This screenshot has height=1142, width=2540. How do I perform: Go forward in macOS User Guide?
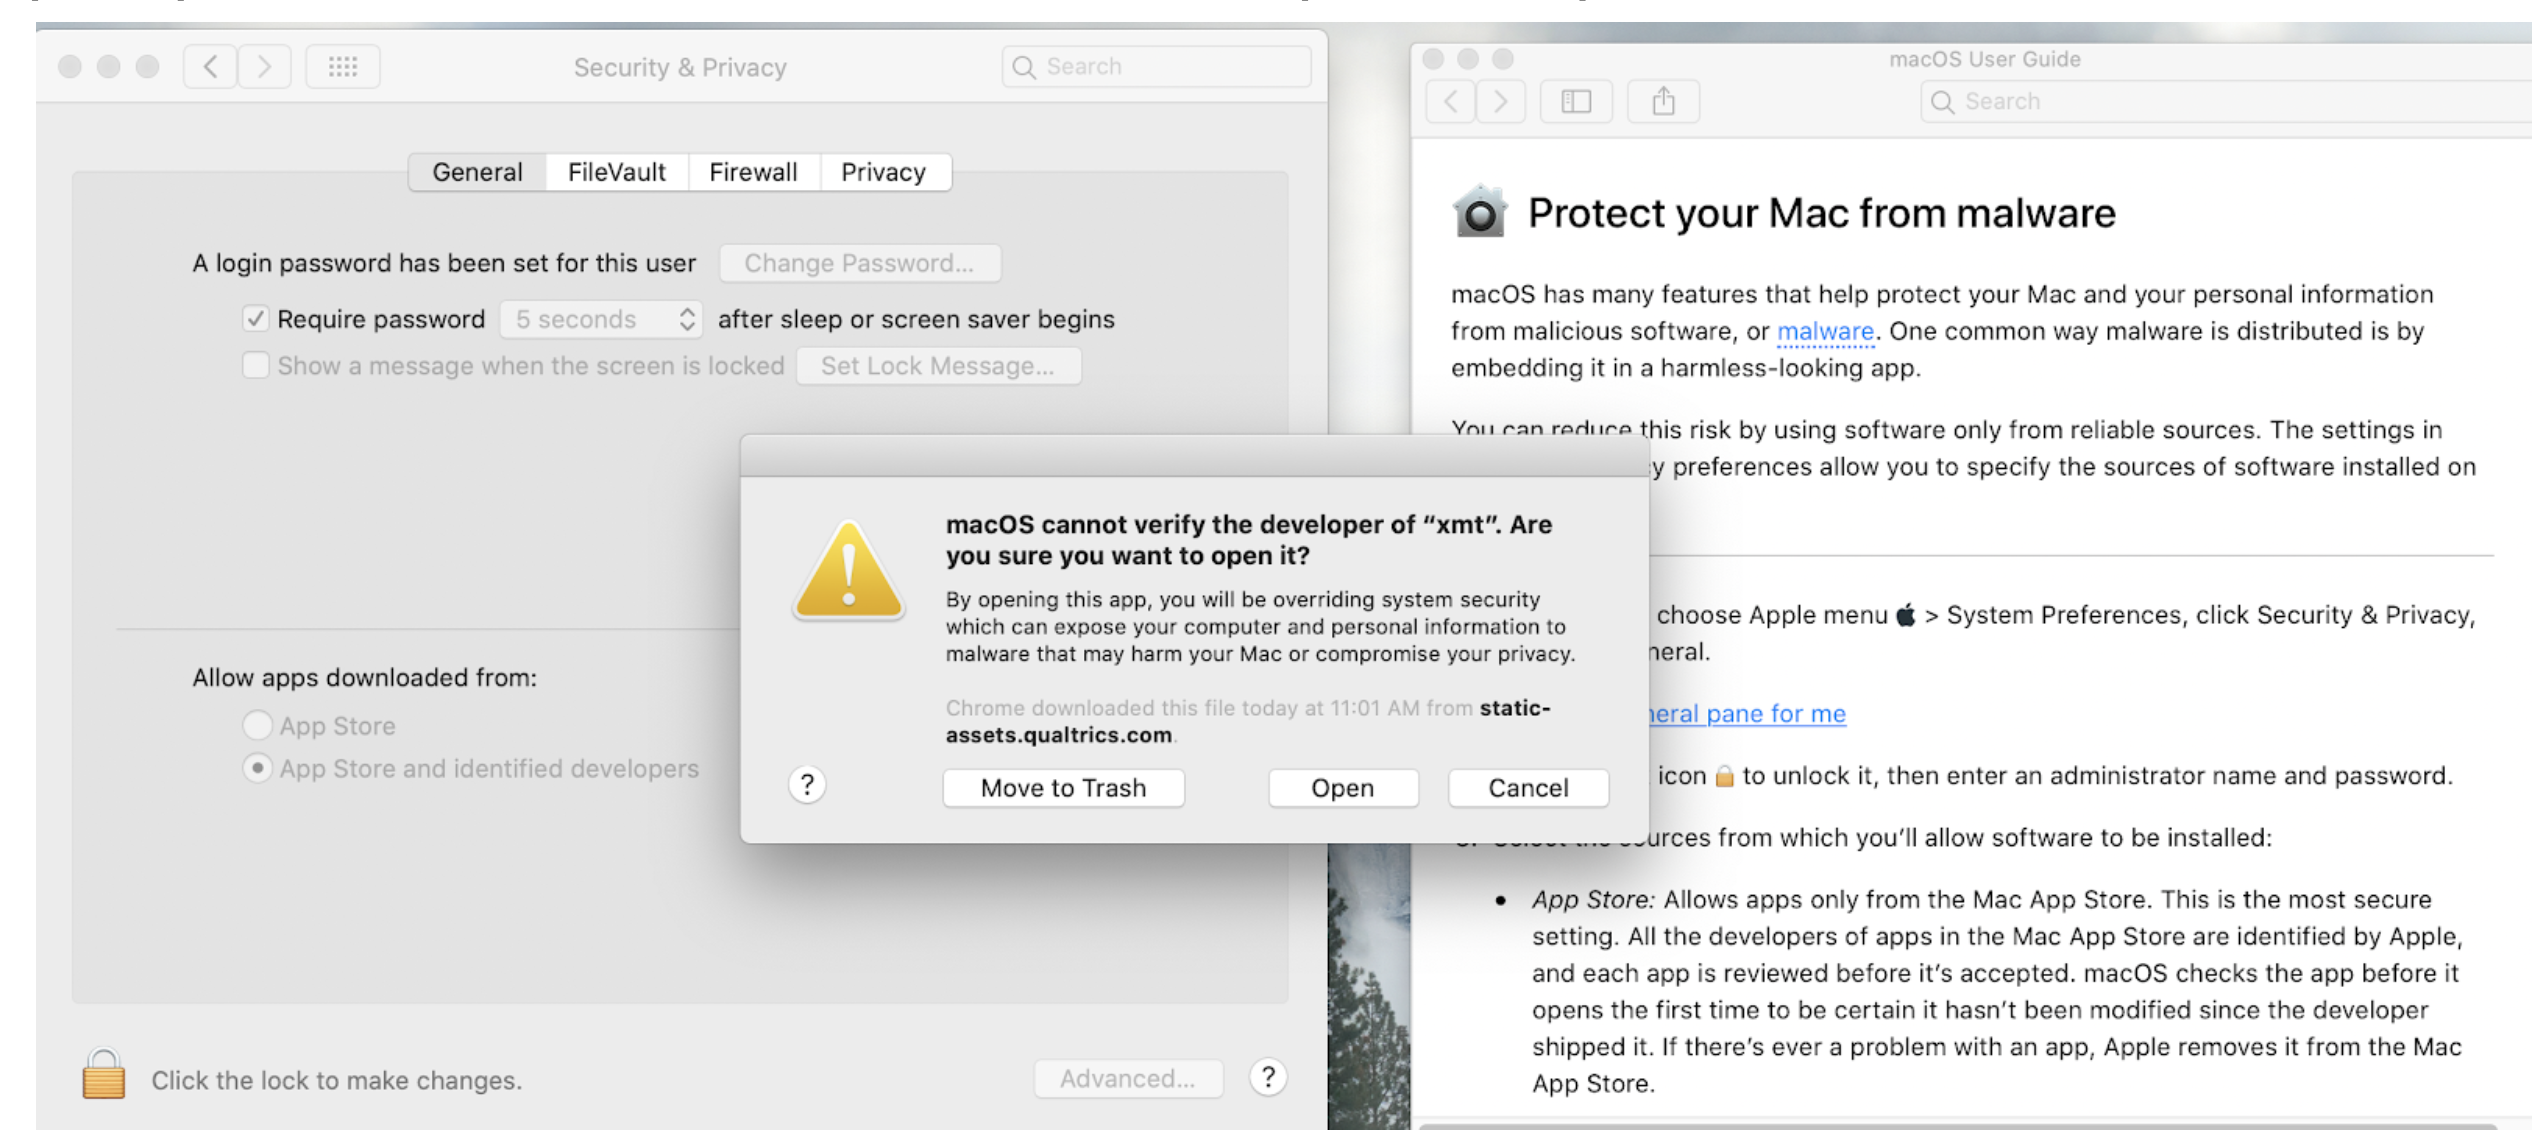pos(1501,101)
